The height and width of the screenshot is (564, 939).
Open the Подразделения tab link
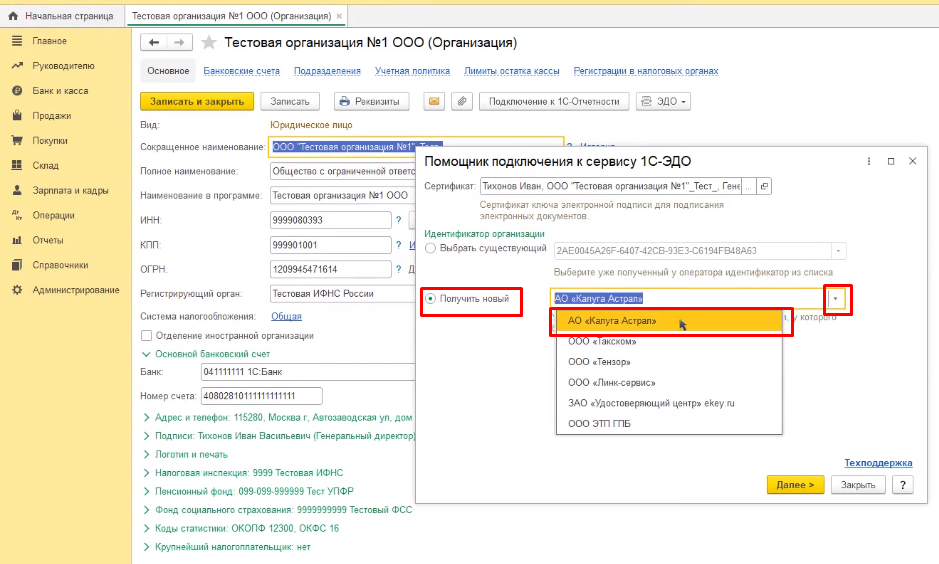click(x=327, y=71)
